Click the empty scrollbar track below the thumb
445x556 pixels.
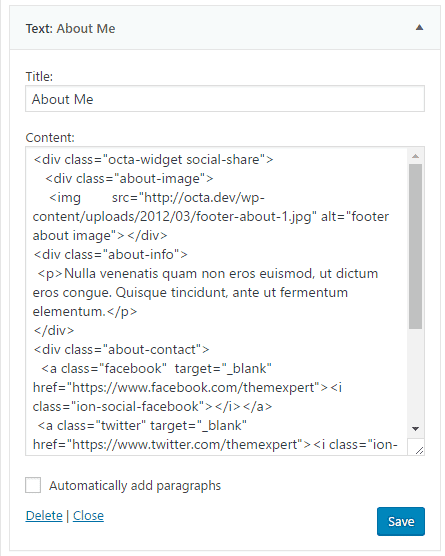click(x=415, y=375)
